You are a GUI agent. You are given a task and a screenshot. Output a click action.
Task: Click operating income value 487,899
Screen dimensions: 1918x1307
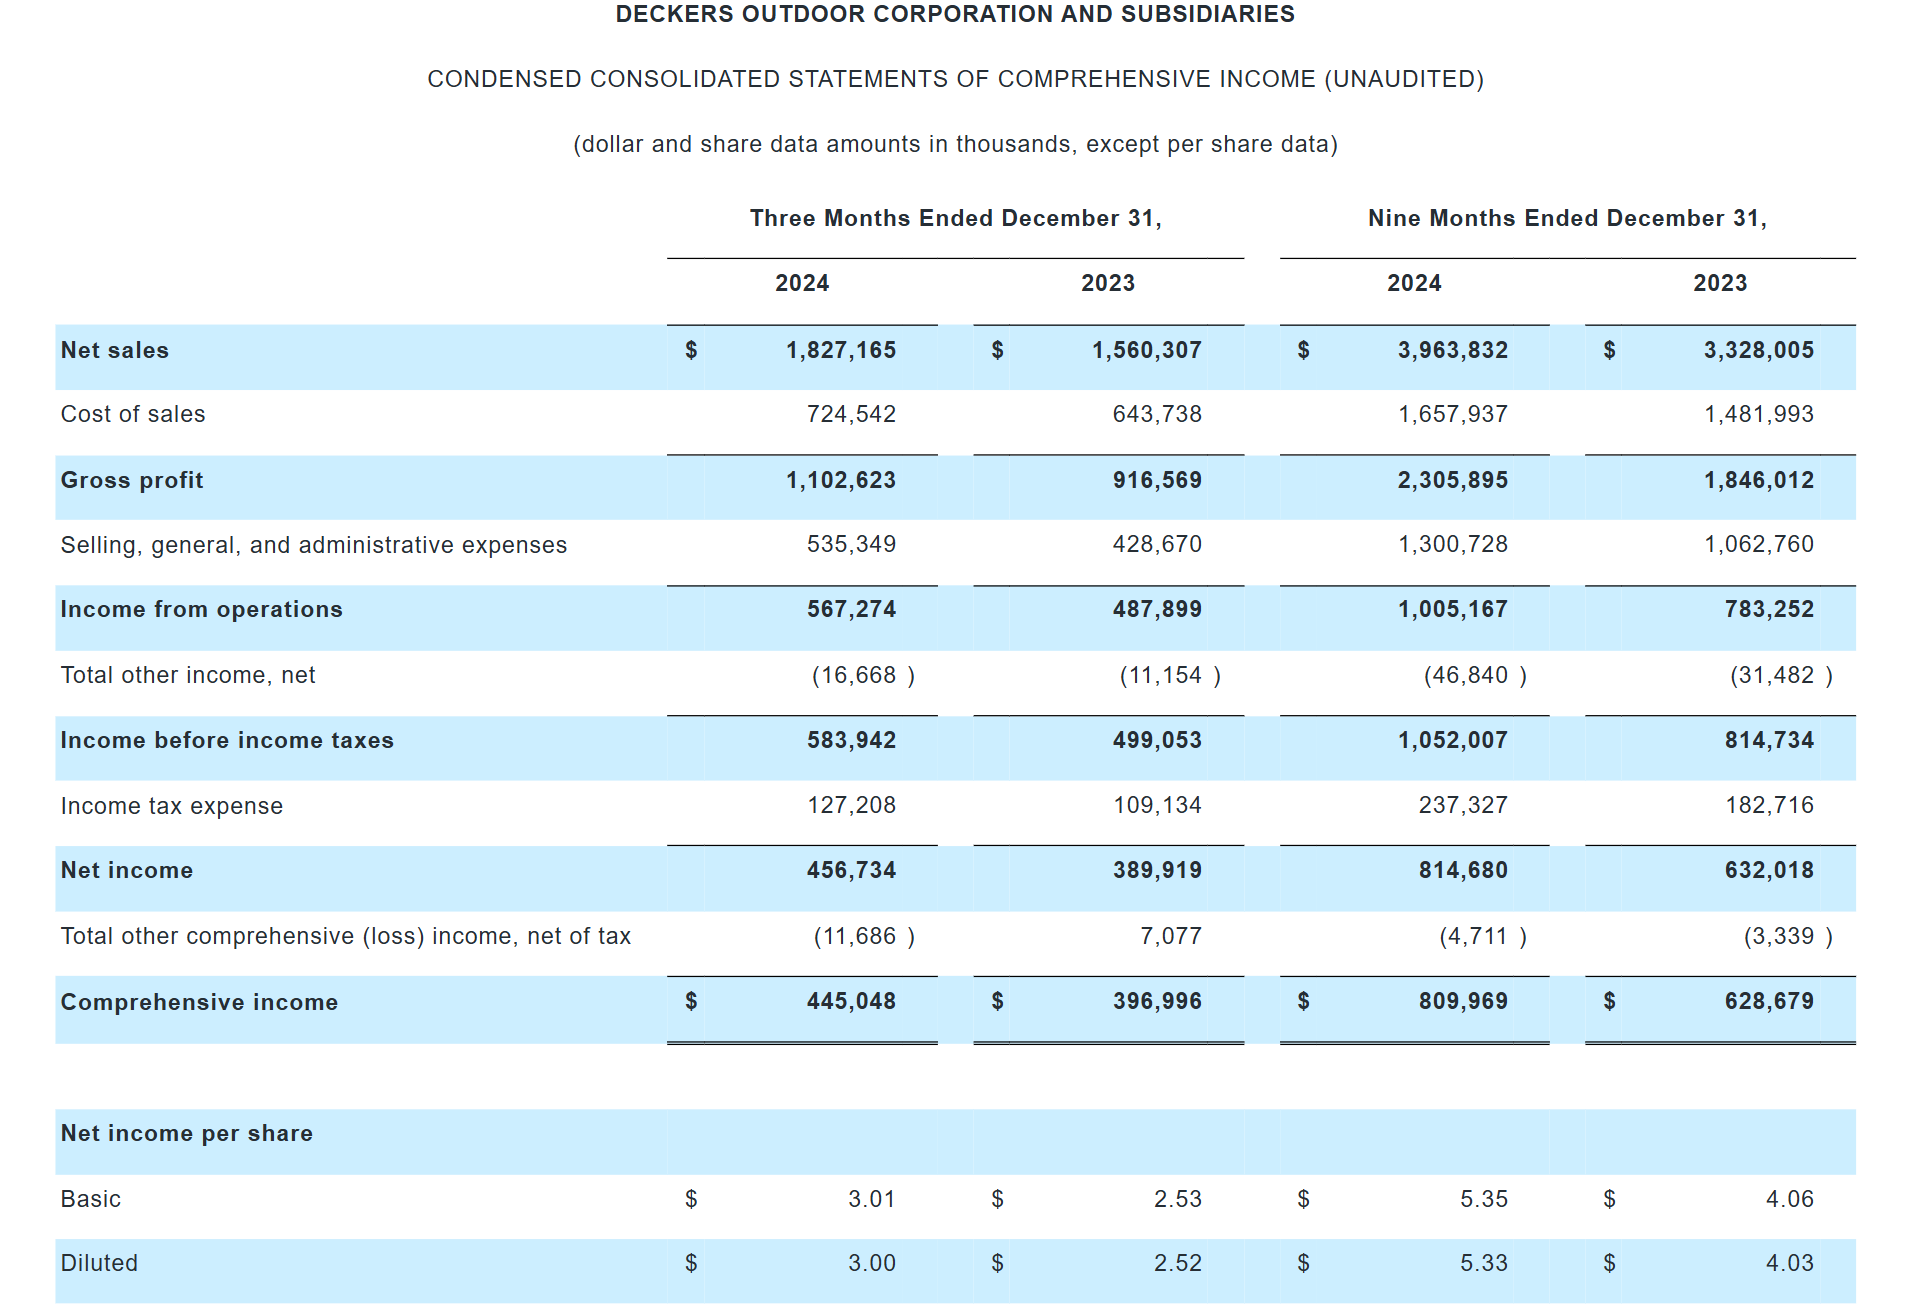(x=1158, y=609)
